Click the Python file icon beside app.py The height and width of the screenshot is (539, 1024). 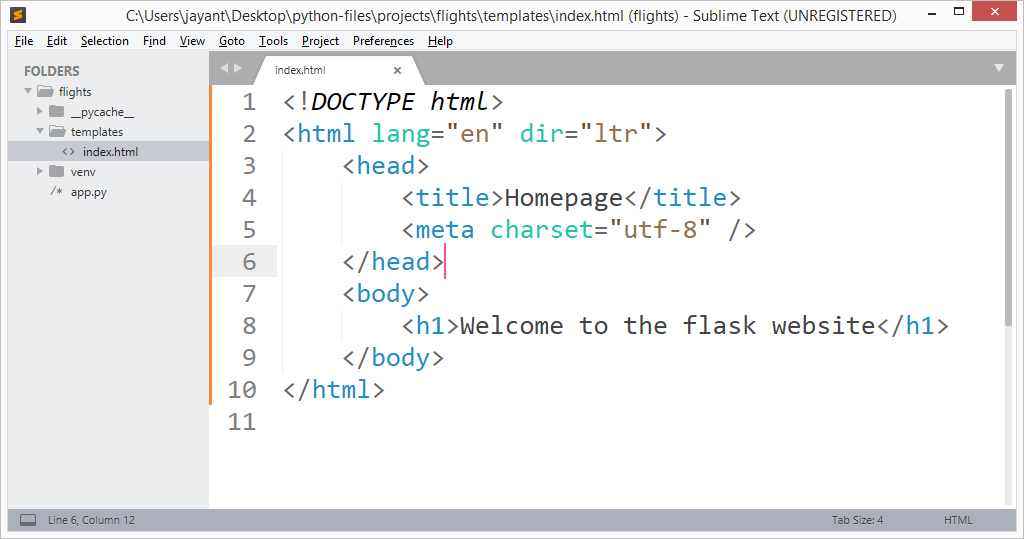tap(57, 191)
